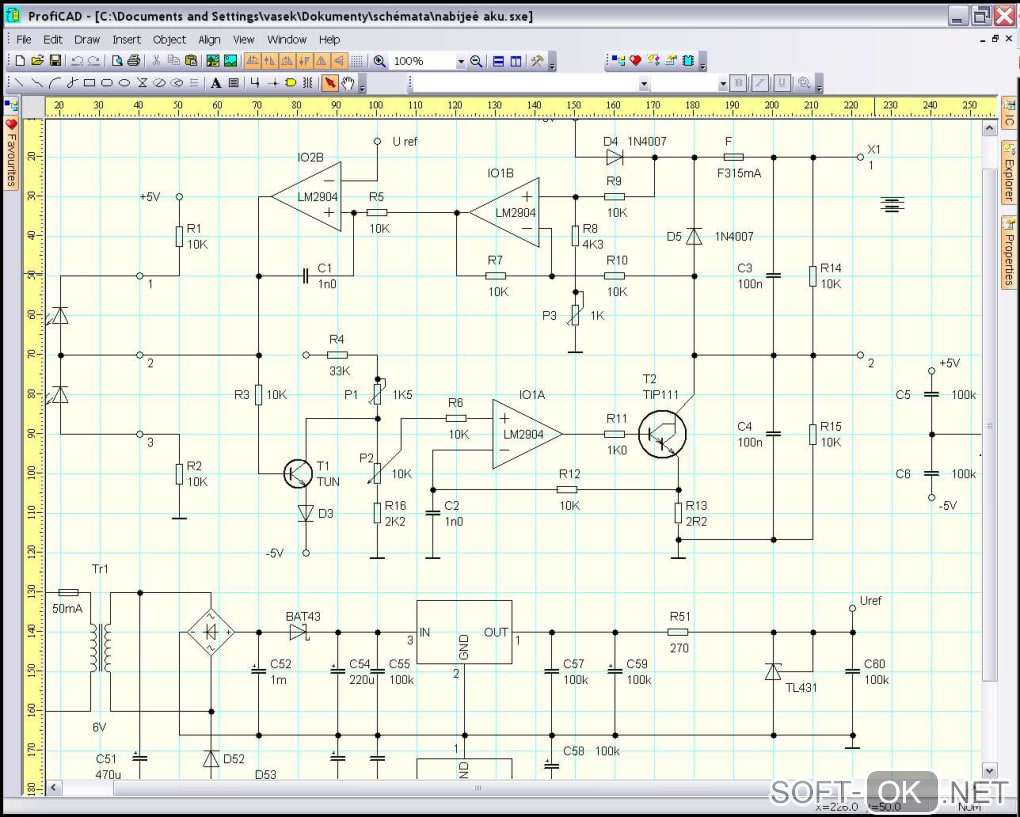Screen dimensions: 1020x817
Task: Expand drawing toolbar options next to hand icon
Action: pos(362,84)
